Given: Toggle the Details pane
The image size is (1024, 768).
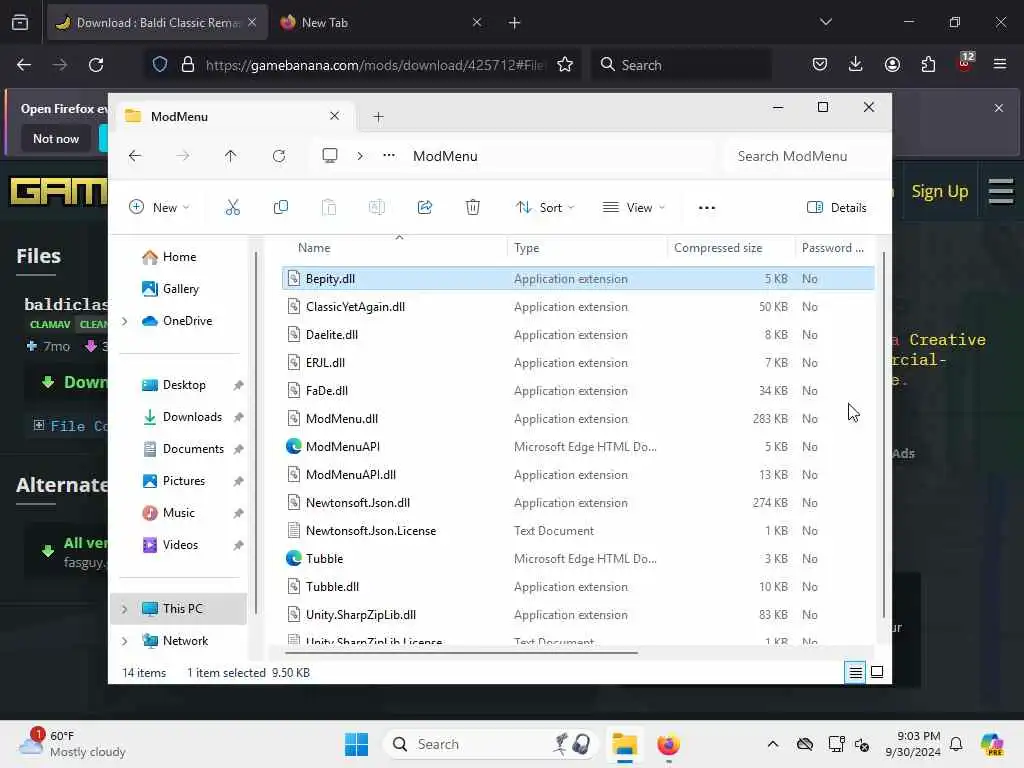Looking at the screenshot, I should tap(837, 208).
